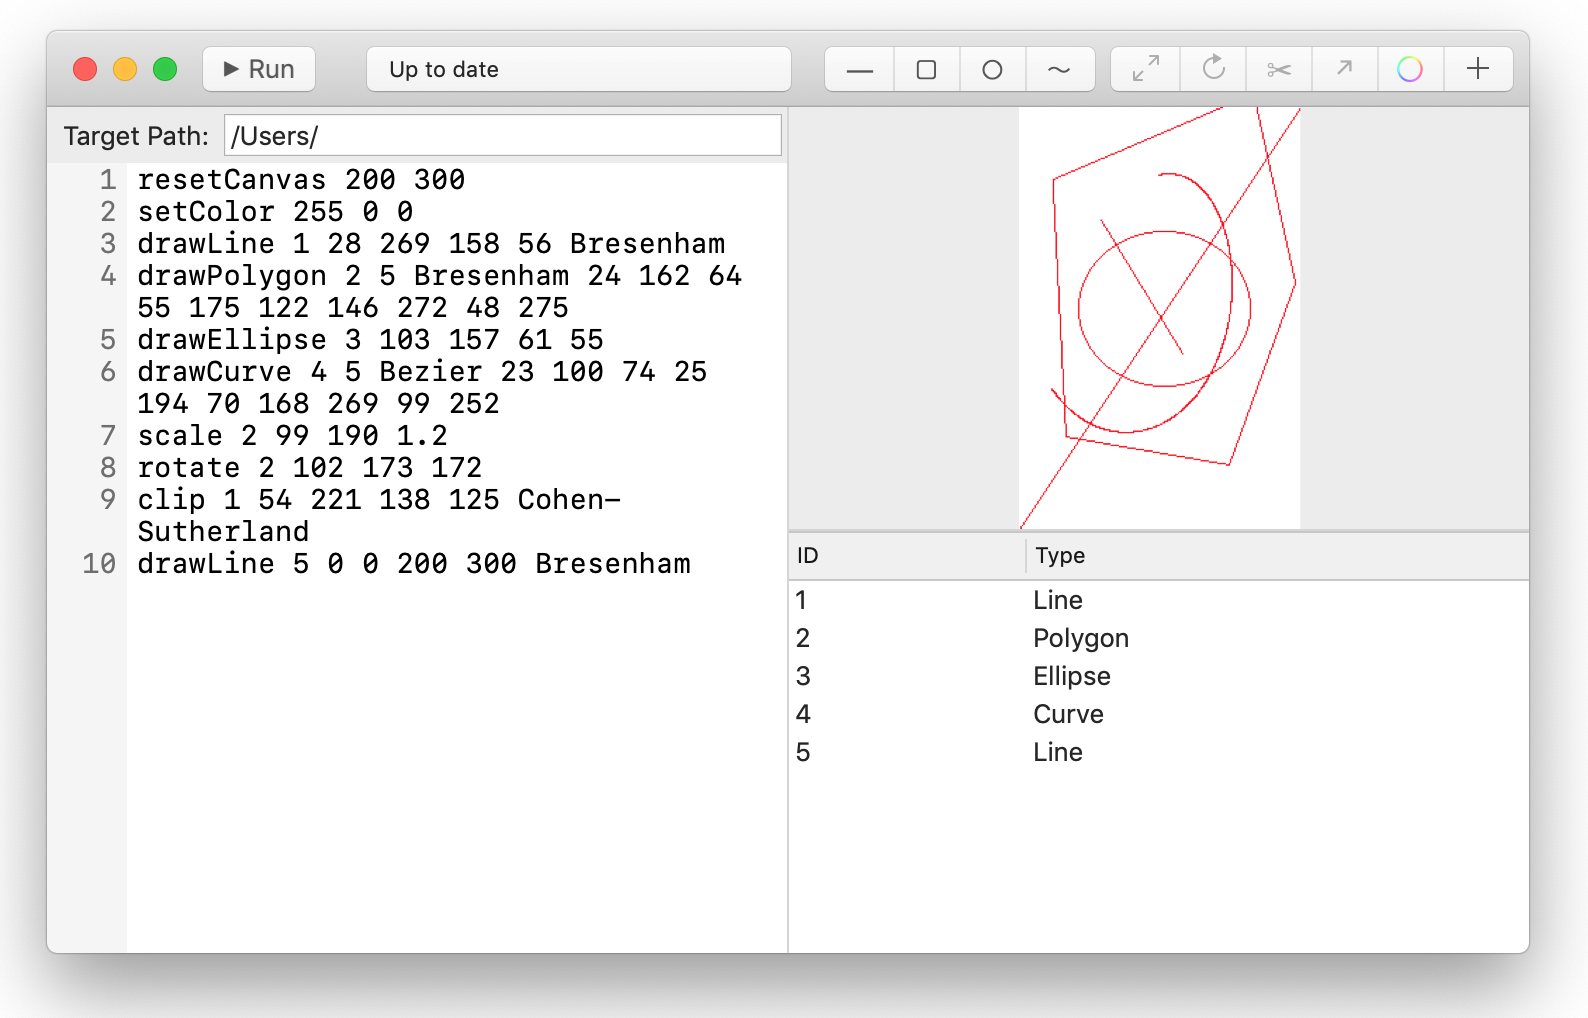Zoom window with green button
The width and height of the screenshot is (1588, 1018).
pos(165,69)
